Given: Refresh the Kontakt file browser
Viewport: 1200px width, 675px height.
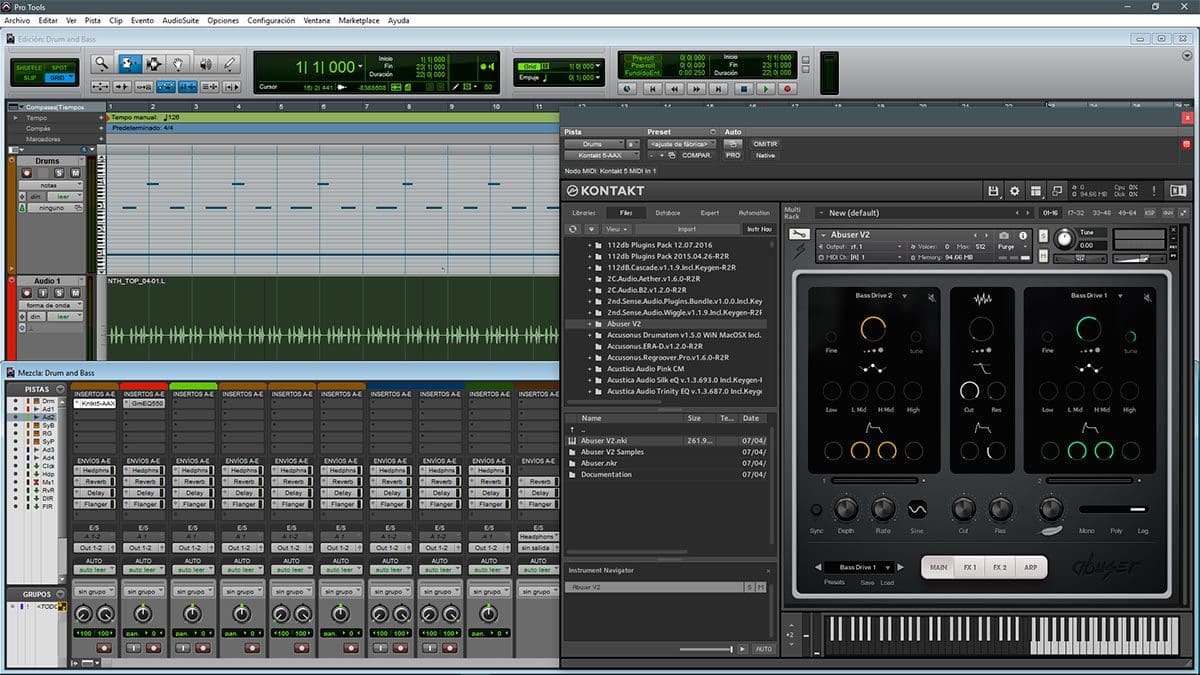Looking at the screenshot, I should (x=572, y=229).
